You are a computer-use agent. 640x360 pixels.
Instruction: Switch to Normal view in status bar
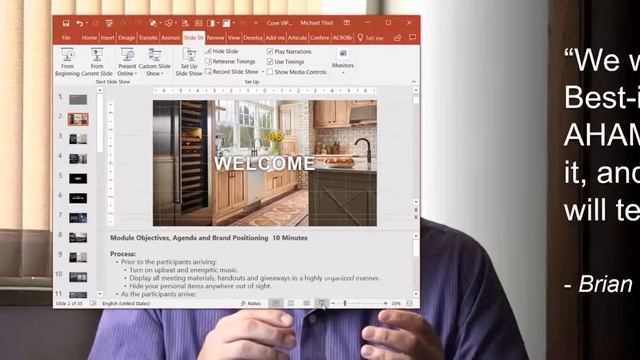click(x=276, y=303)
